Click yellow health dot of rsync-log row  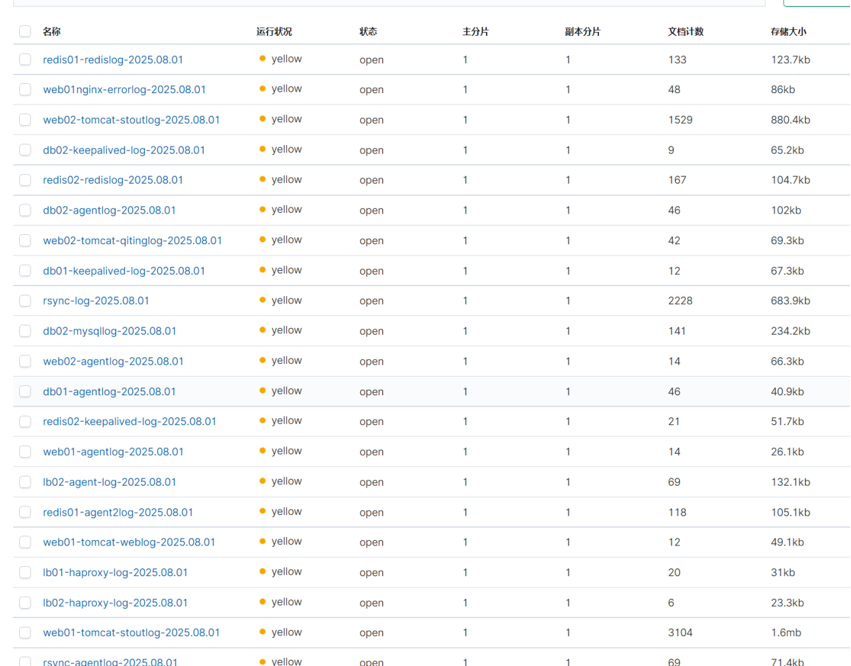pyautogui.click(x=263, y=300)
